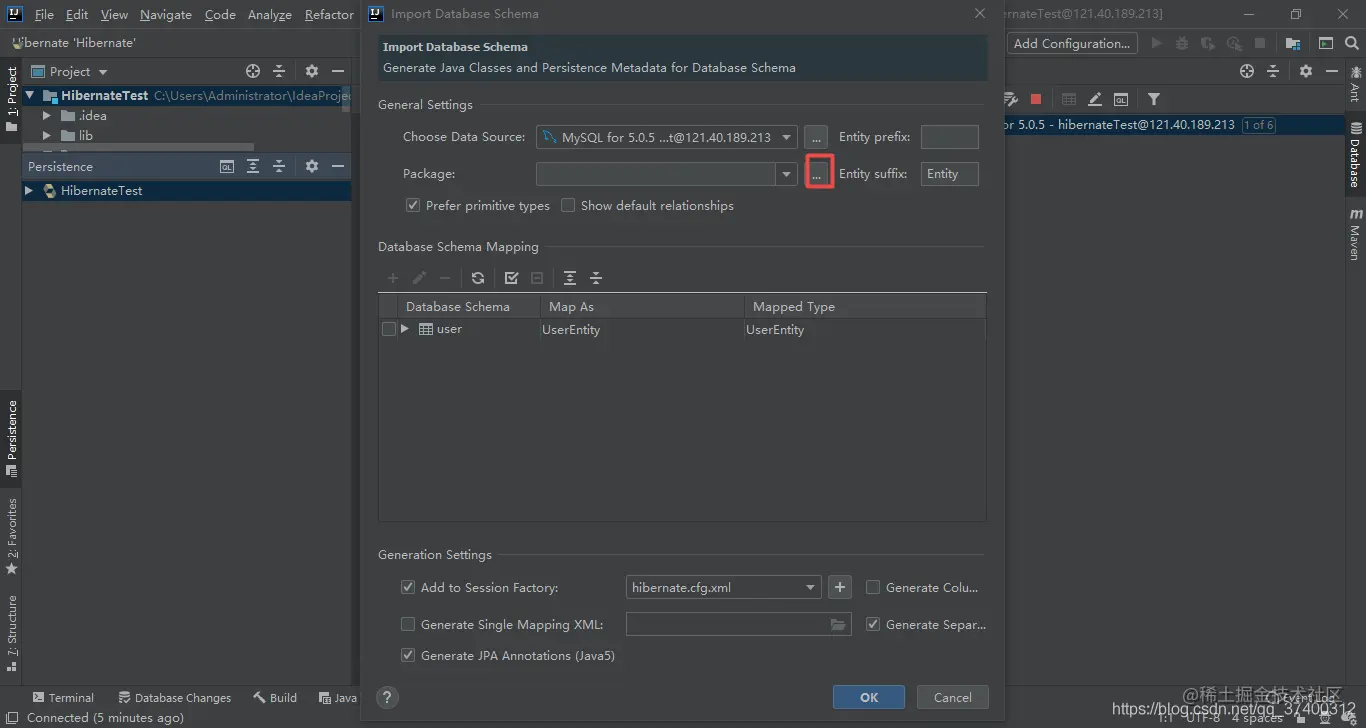1366x728 pixels.
Task: Open the Package dropdown arrow
Action: (786, 174)
